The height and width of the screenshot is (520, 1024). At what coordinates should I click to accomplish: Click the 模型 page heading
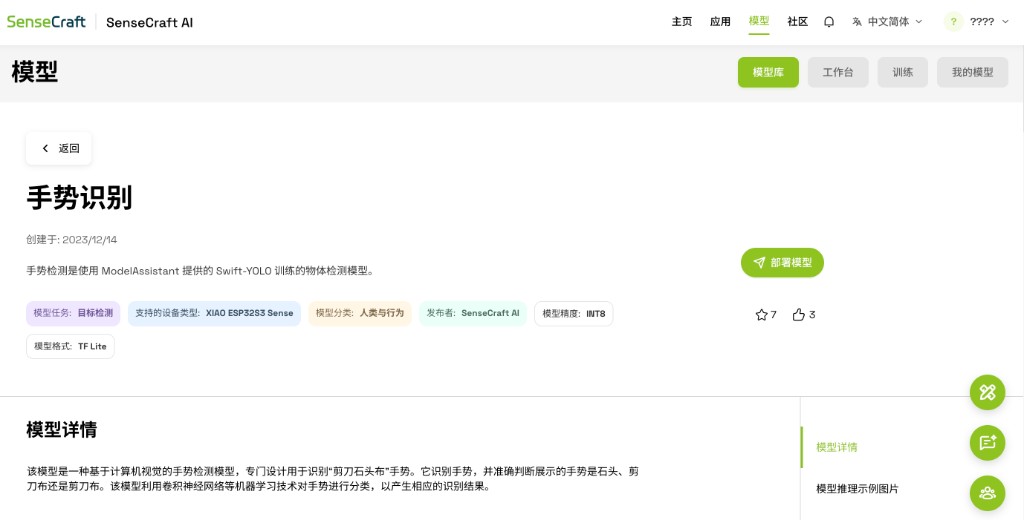coord(35,71)
